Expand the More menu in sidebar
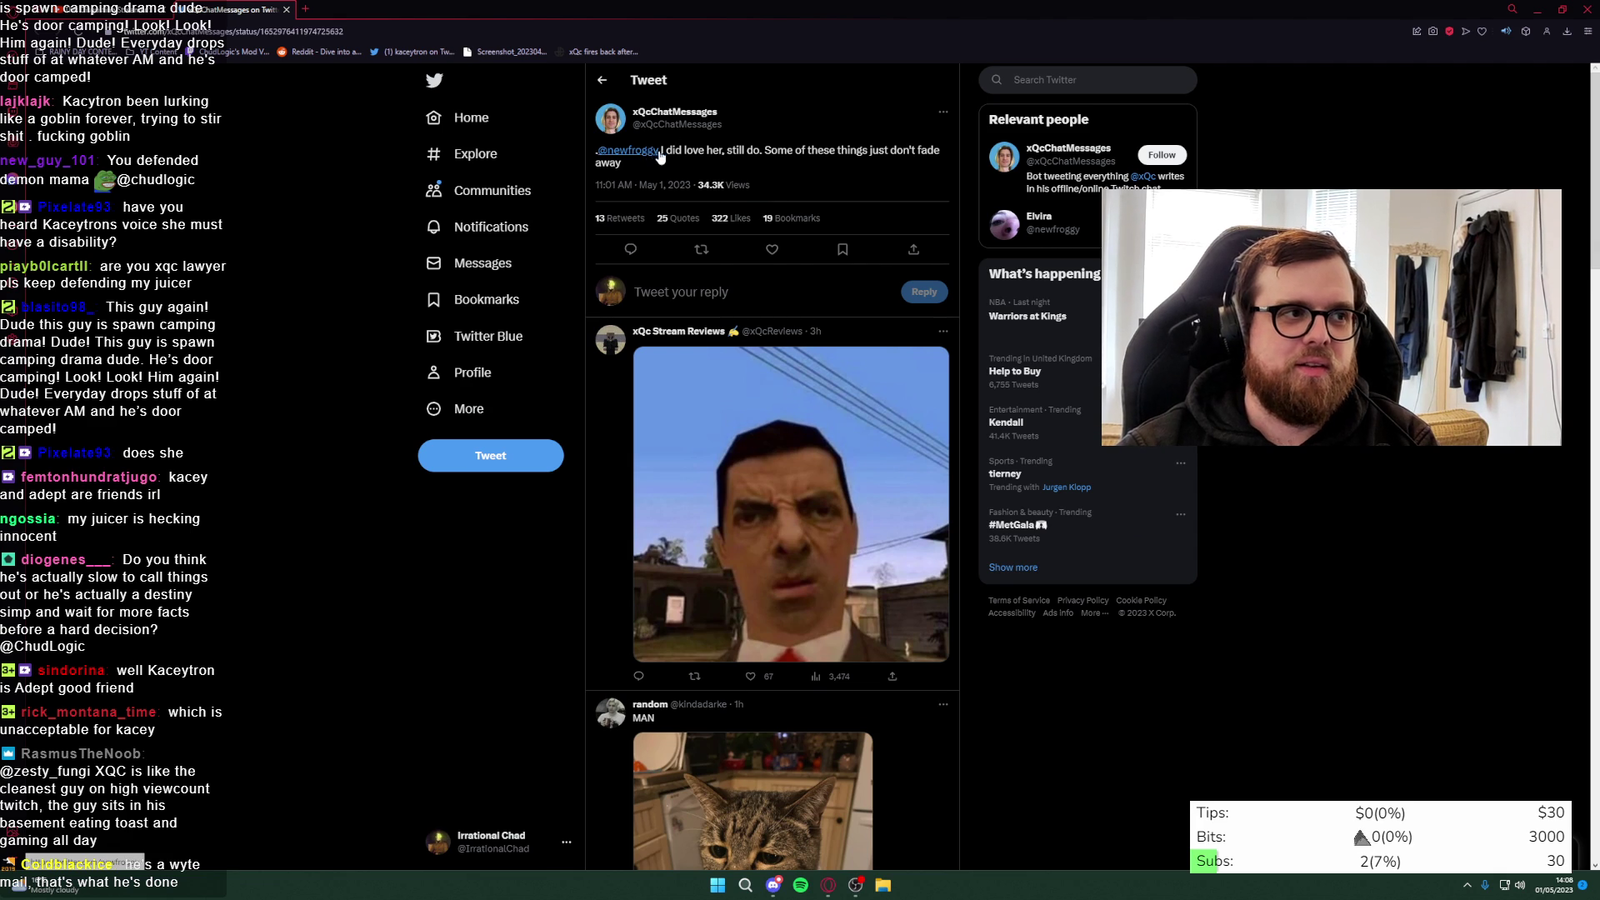This screenshot has height=900, width=1600. [455, 409]
